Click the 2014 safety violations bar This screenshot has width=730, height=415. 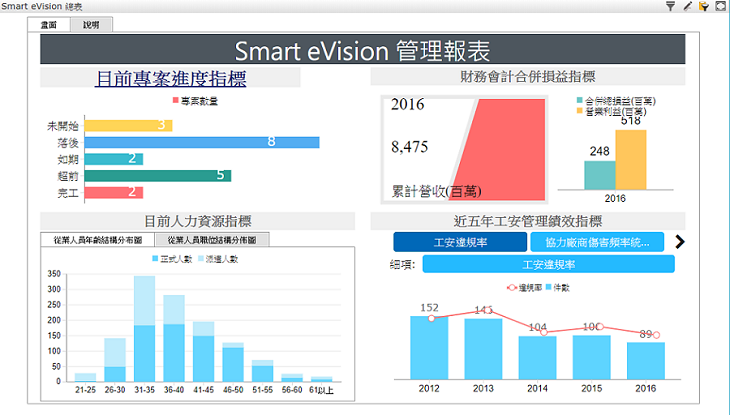pos(537,358)
